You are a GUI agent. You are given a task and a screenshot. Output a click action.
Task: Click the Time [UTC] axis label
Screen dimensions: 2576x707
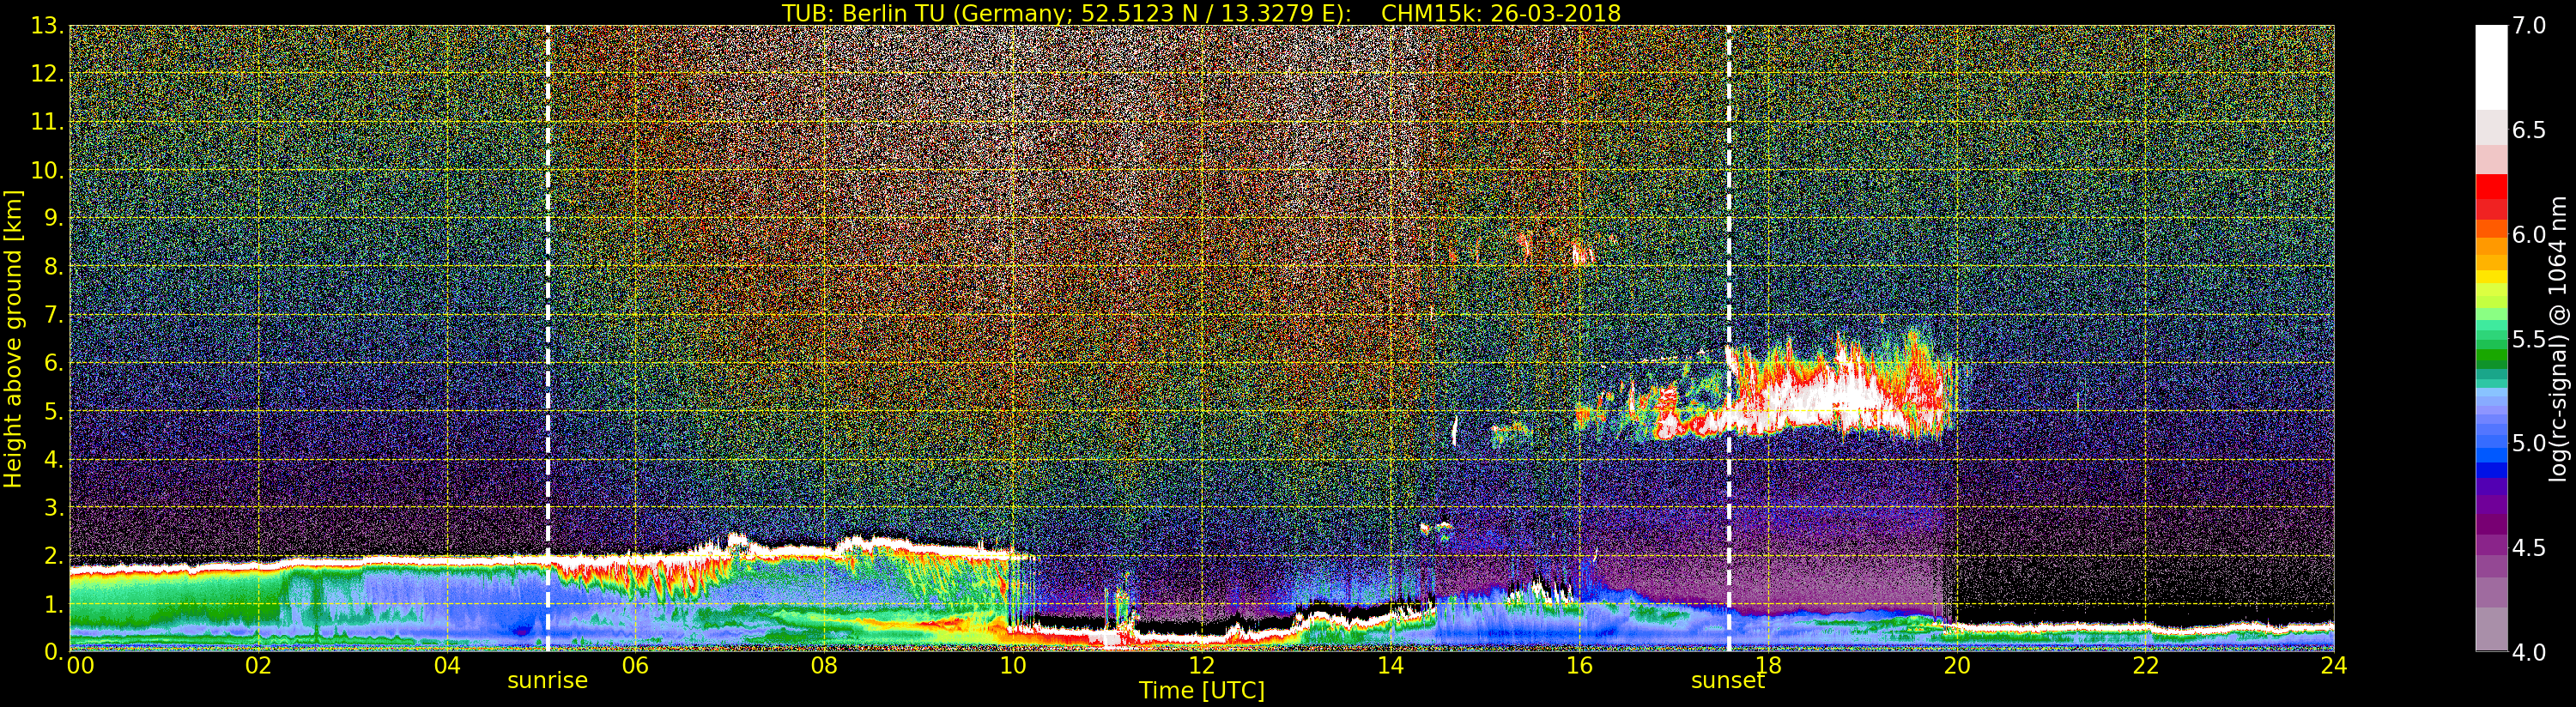[x=1201, y=691]
